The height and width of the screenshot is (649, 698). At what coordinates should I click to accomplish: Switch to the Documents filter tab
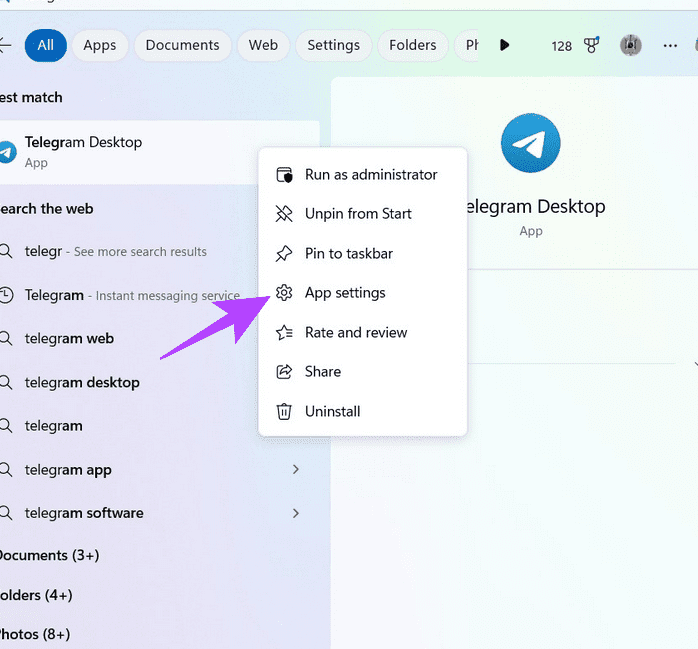click(183, 45)
